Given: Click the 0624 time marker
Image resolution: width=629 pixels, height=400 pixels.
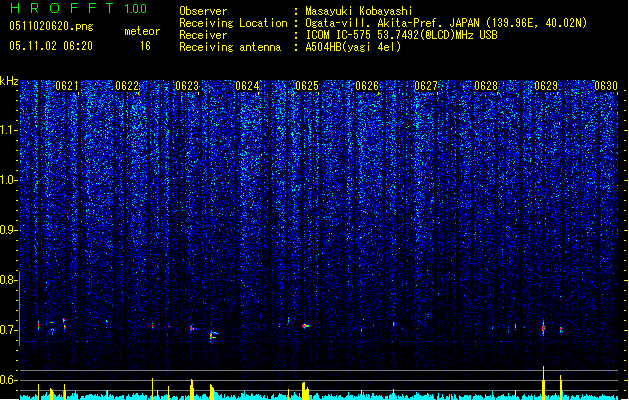Looking at the screenshot, I should pyautogui.click(x=247, y=86).
